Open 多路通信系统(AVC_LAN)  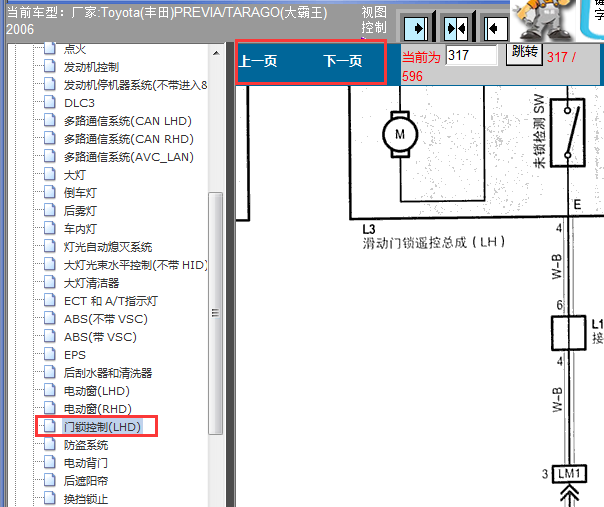click(x=129, y=157)
